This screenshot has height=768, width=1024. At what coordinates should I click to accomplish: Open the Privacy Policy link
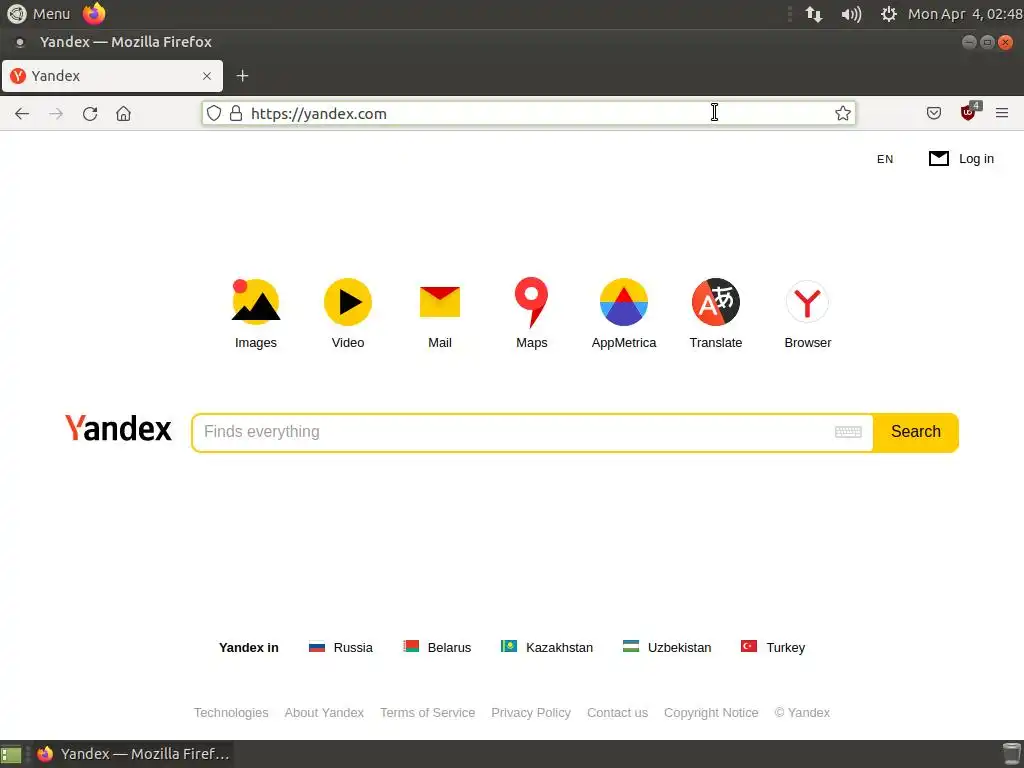point(531,712)
